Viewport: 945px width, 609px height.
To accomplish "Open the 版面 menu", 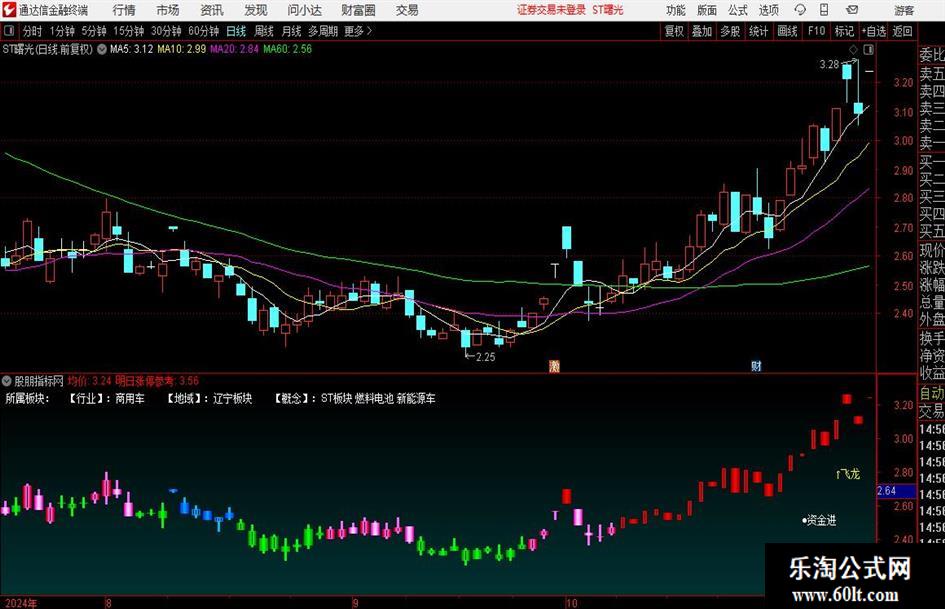I will point(707,10).
